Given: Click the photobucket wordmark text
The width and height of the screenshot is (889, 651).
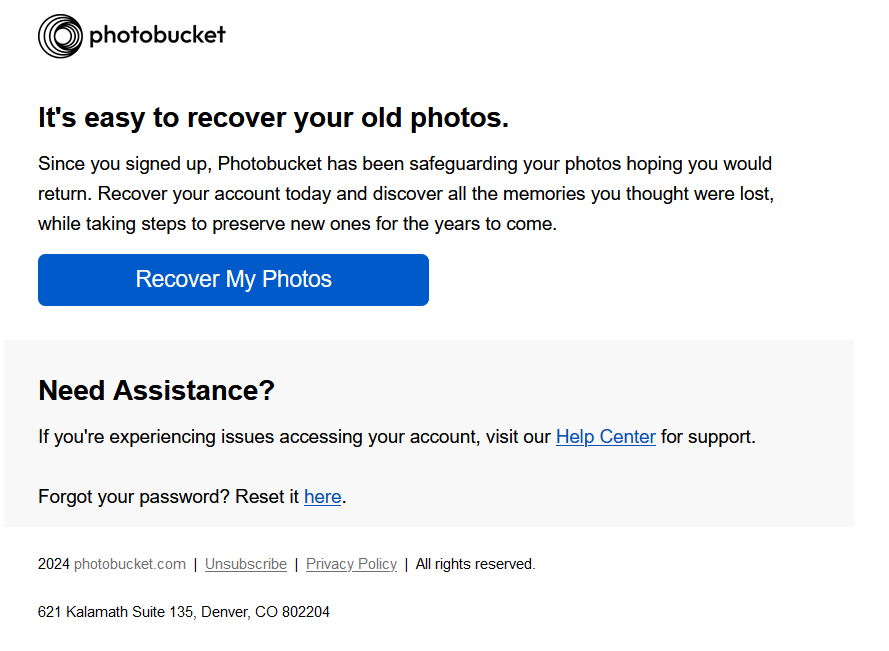Looking at the screenshot, I should click(x=157, y=35).
